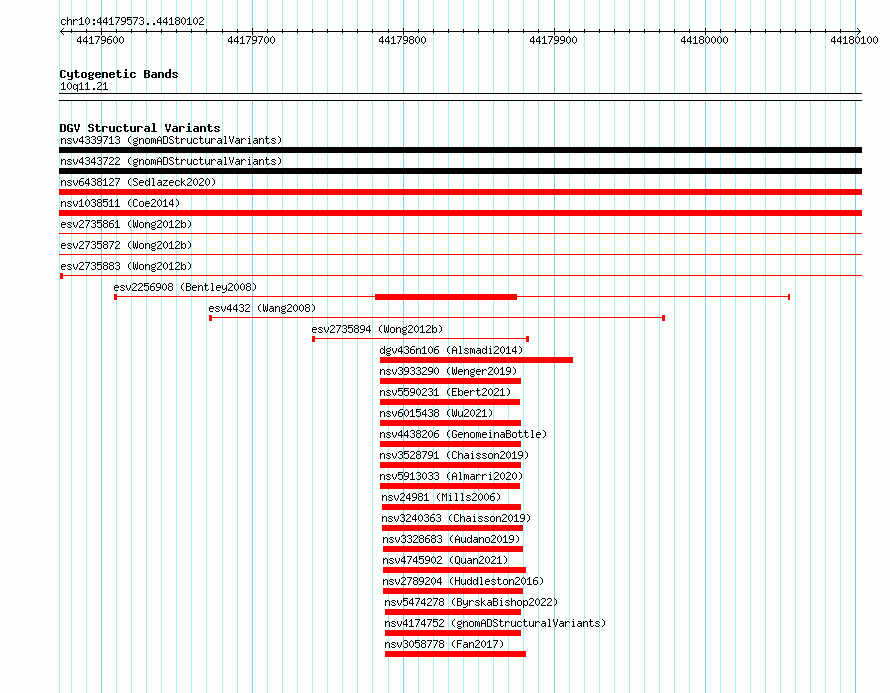Select nsv3058778 (Fan2017) label
The height and width of the screenshot is (693, 890).
coord(444,644)
